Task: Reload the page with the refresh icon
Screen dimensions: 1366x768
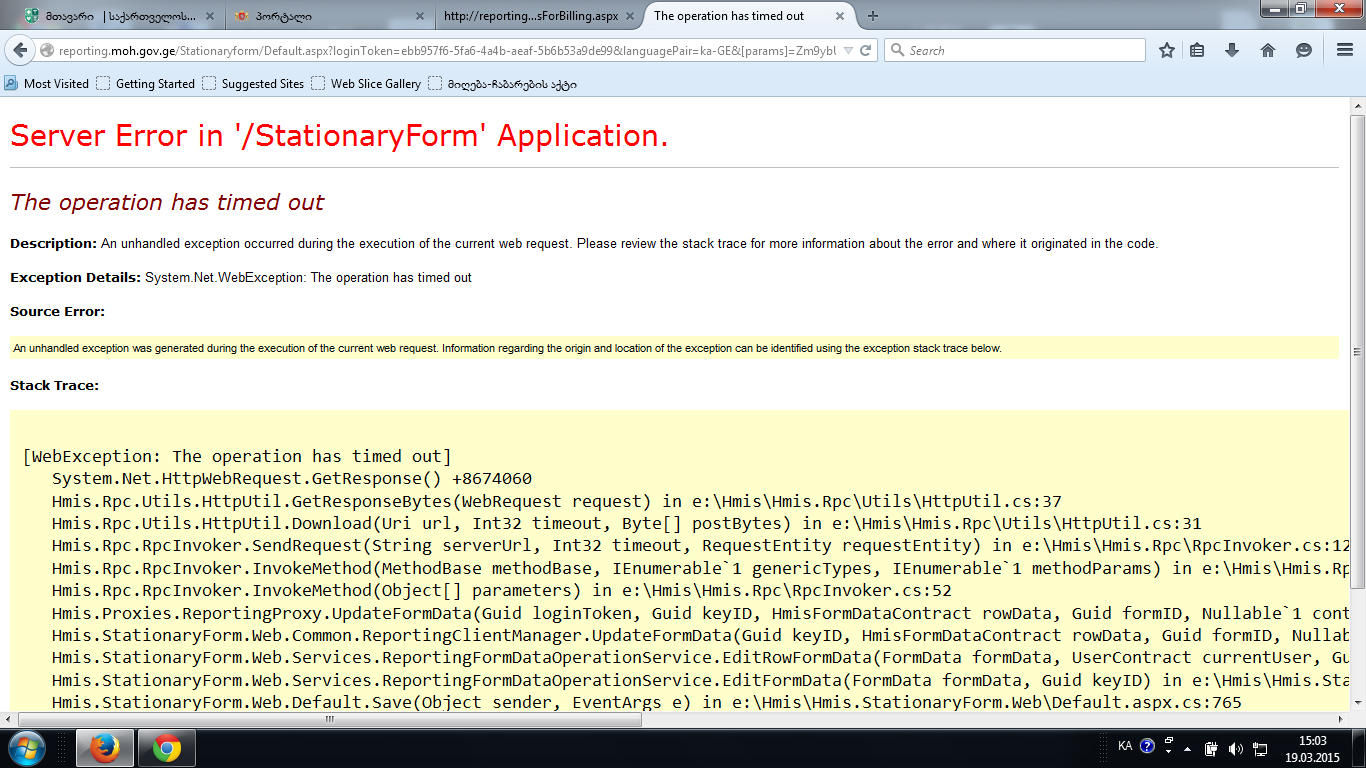Action: click(866, 51)
